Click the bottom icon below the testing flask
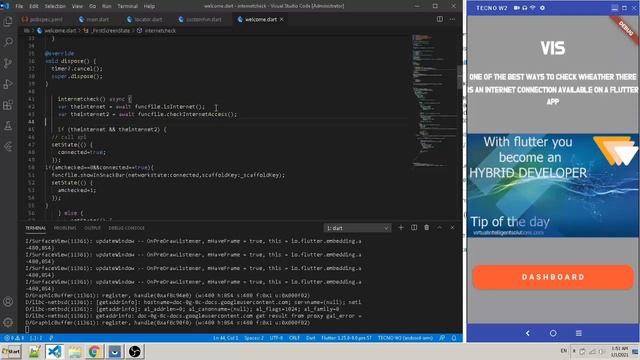Viewport: 640px width, 360px height. (x=8, y=147)
